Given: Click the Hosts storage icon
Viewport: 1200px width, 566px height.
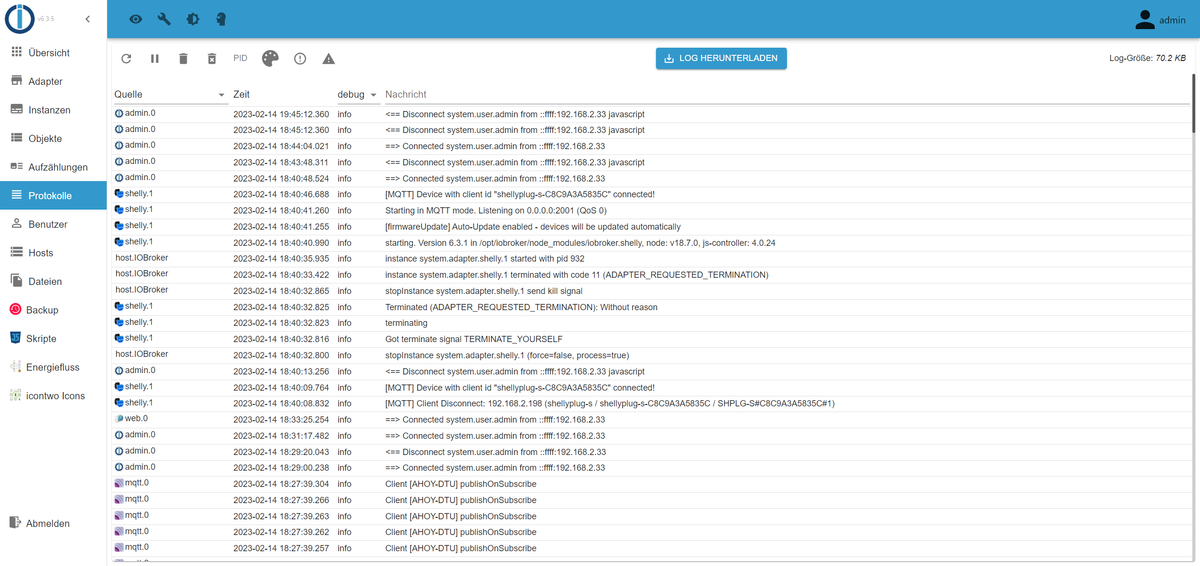Looking at the screenshot, I should pyautogui.click(x=16, y=253).
